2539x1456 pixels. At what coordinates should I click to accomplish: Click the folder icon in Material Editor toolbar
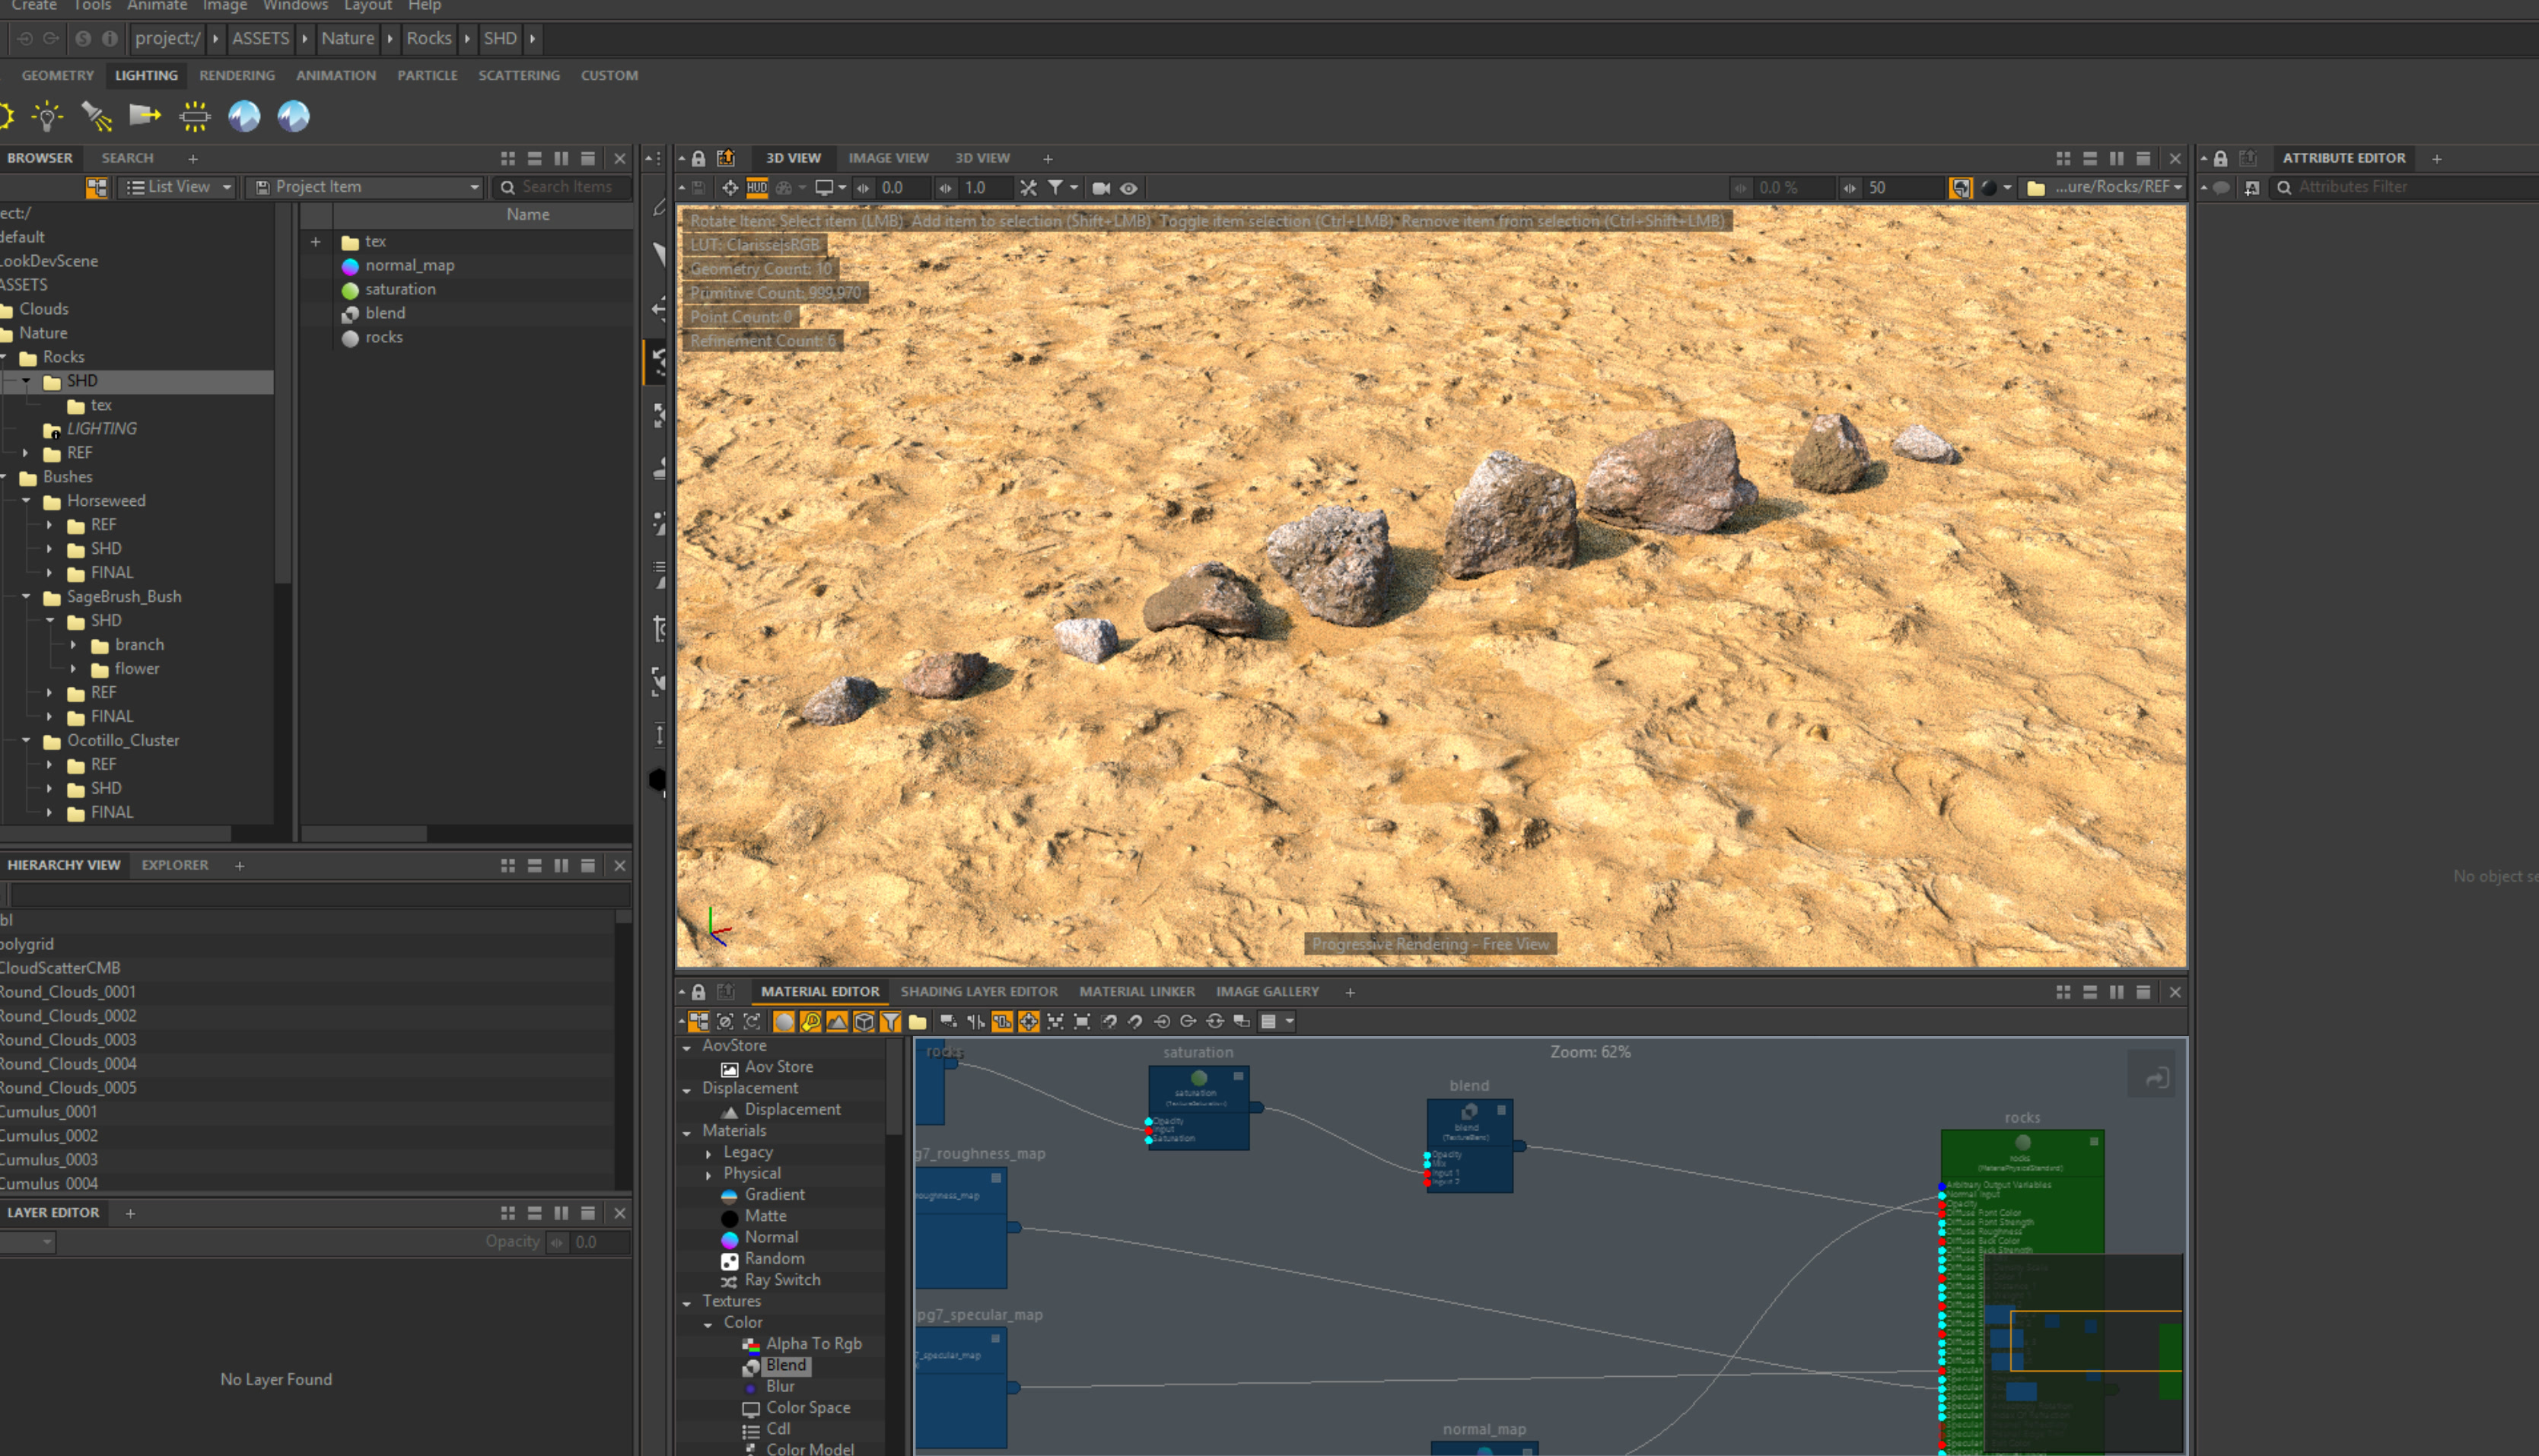917,1022
